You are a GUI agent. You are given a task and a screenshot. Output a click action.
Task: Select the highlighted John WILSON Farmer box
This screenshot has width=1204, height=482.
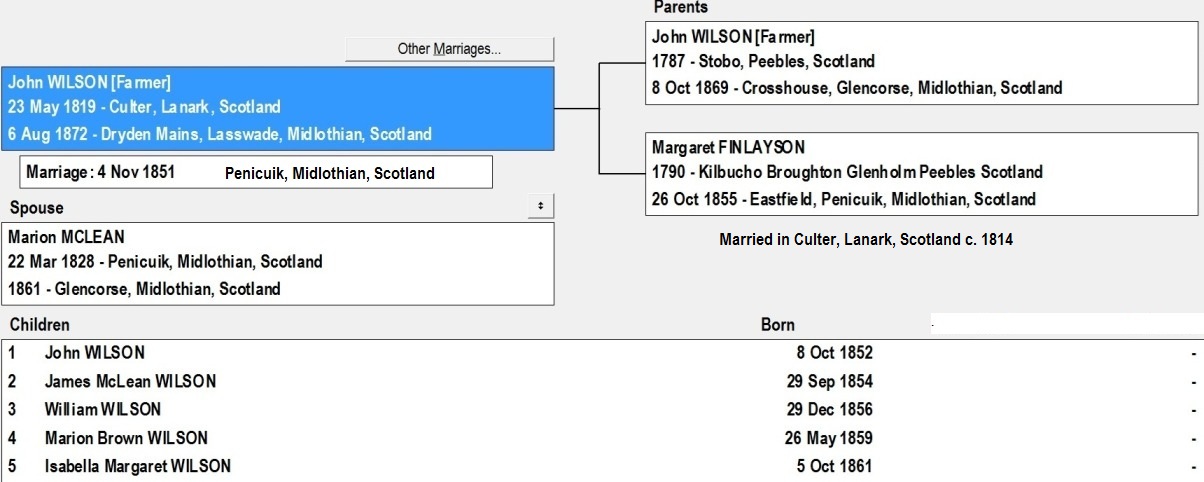(x=276, y=108)
